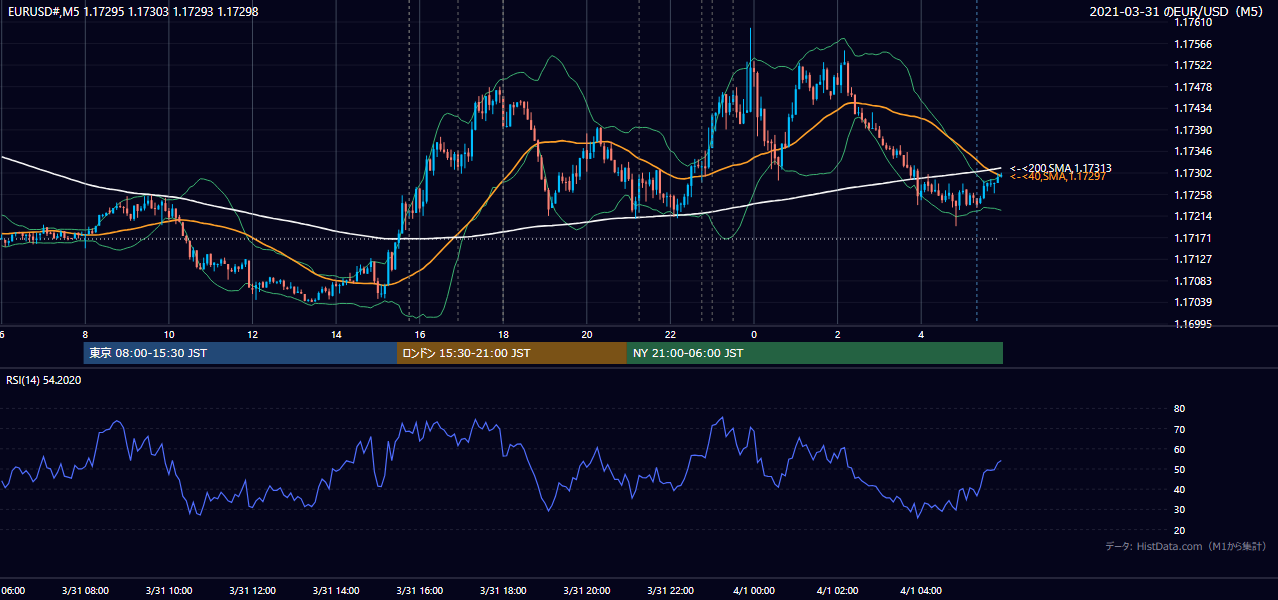Click price axis value 1.17434
The image size is (1278, 600).
(1193, 108)
